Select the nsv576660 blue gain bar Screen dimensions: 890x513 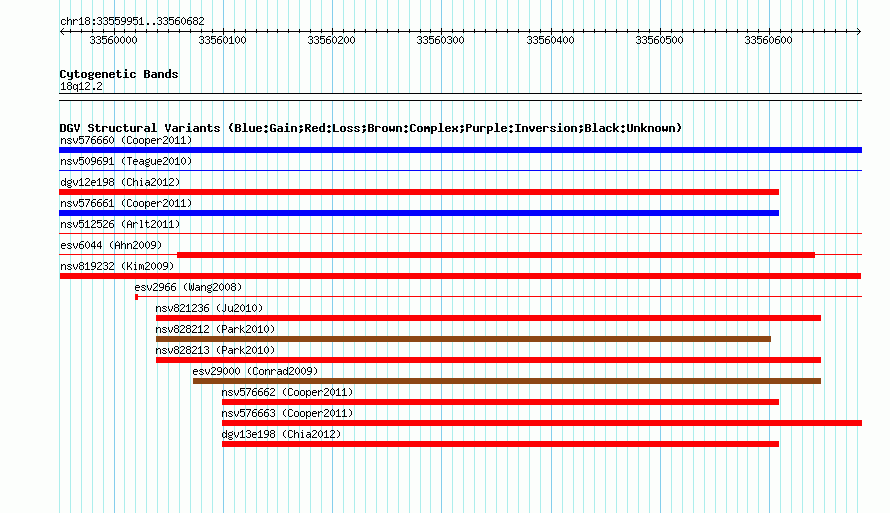click(460, 150)
